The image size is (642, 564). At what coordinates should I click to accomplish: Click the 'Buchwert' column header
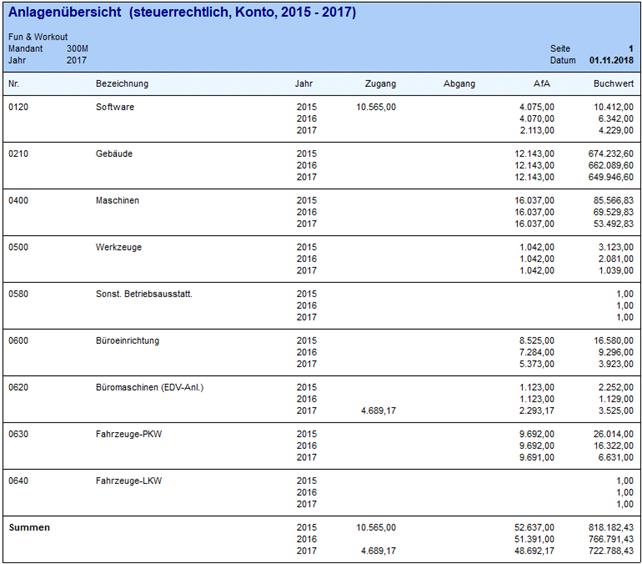(x=613, y=83)
